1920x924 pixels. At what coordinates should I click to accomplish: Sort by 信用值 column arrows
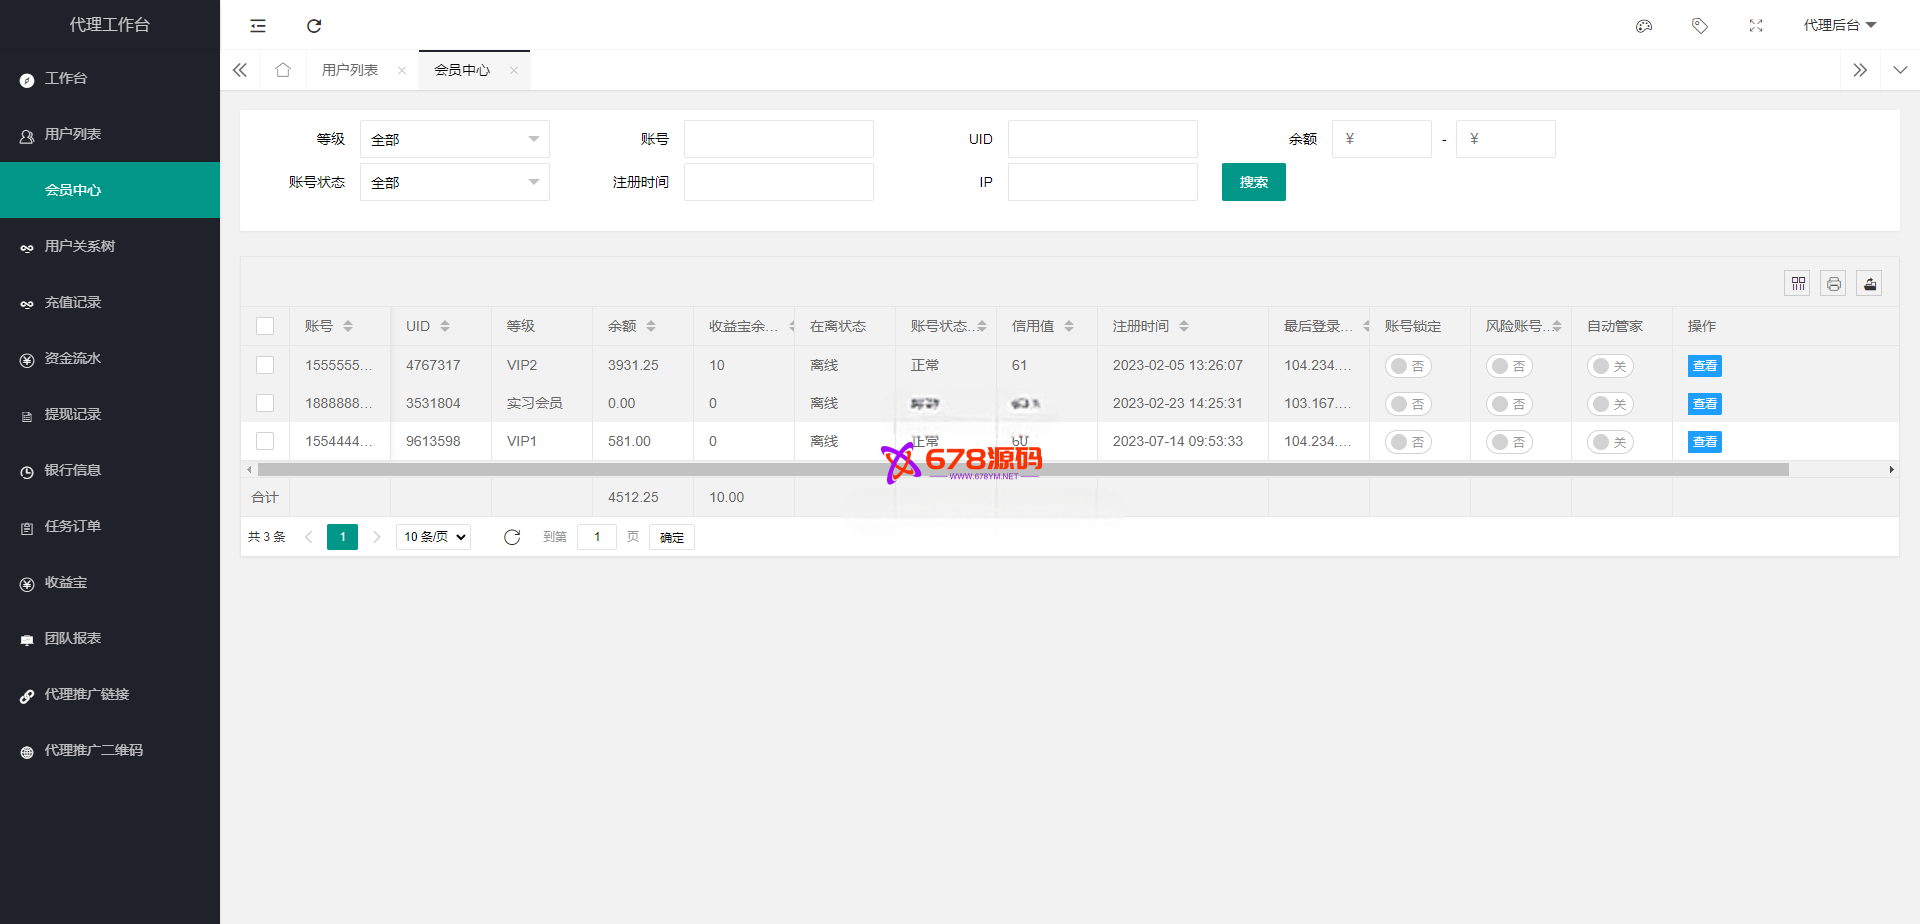click(1069, 326)
